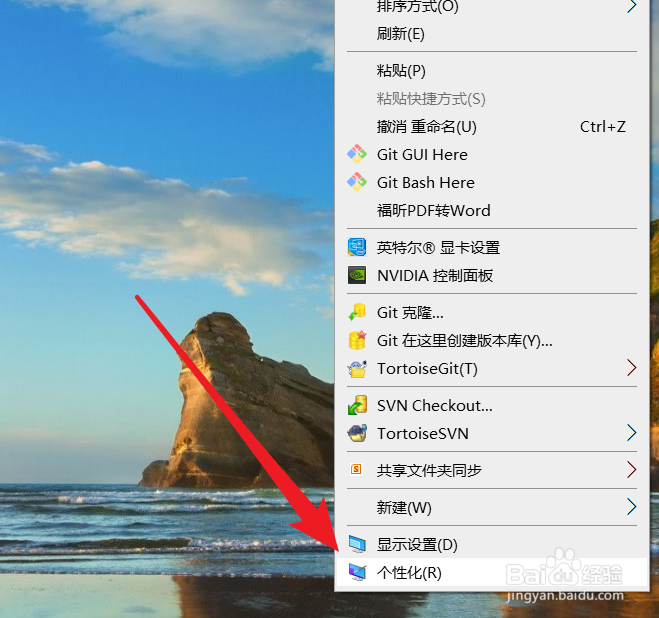
Task: Click the Git clone icon
Action: coord(357,312)
